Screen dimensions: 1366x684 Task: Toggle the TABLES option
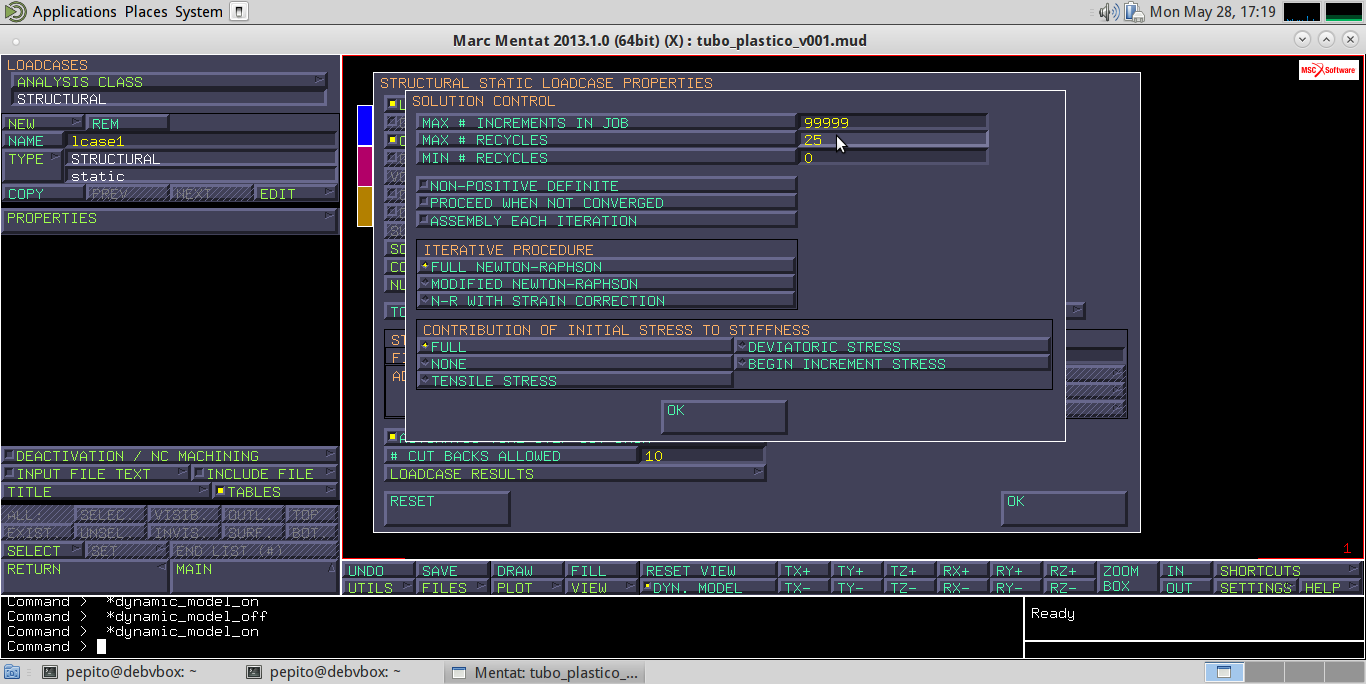[276, 492]
